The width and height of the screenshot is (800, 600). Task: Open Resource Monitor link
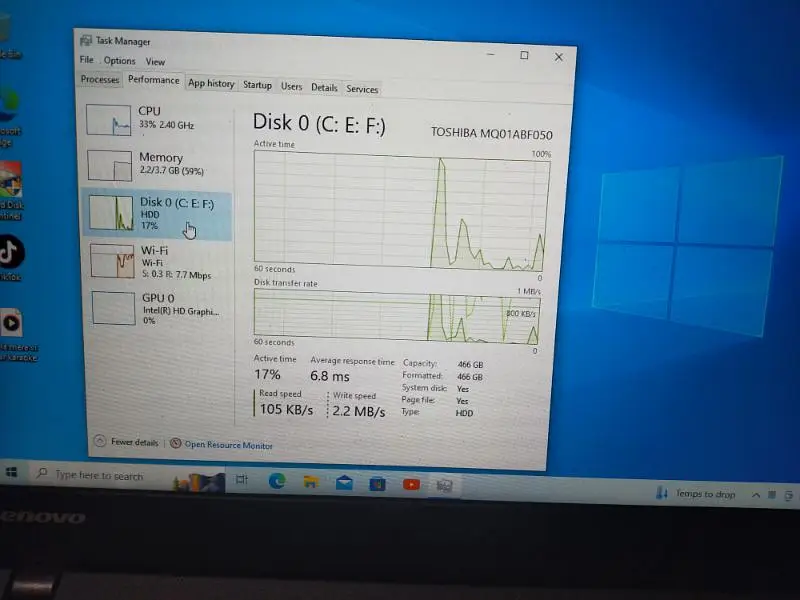tap(229, 445)
